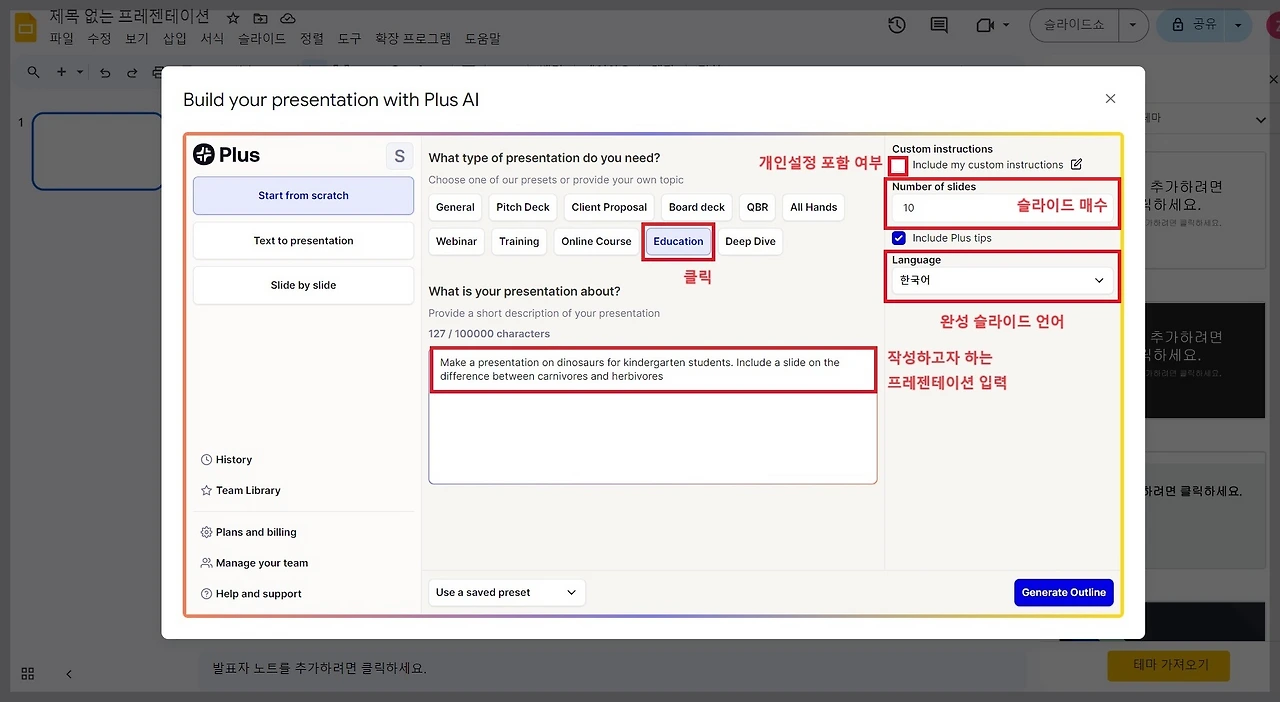Toggle Include my custom instructions checkbox
This screenshot has height=702, width=1280.
pyautogui.click(x=899, y=165)
